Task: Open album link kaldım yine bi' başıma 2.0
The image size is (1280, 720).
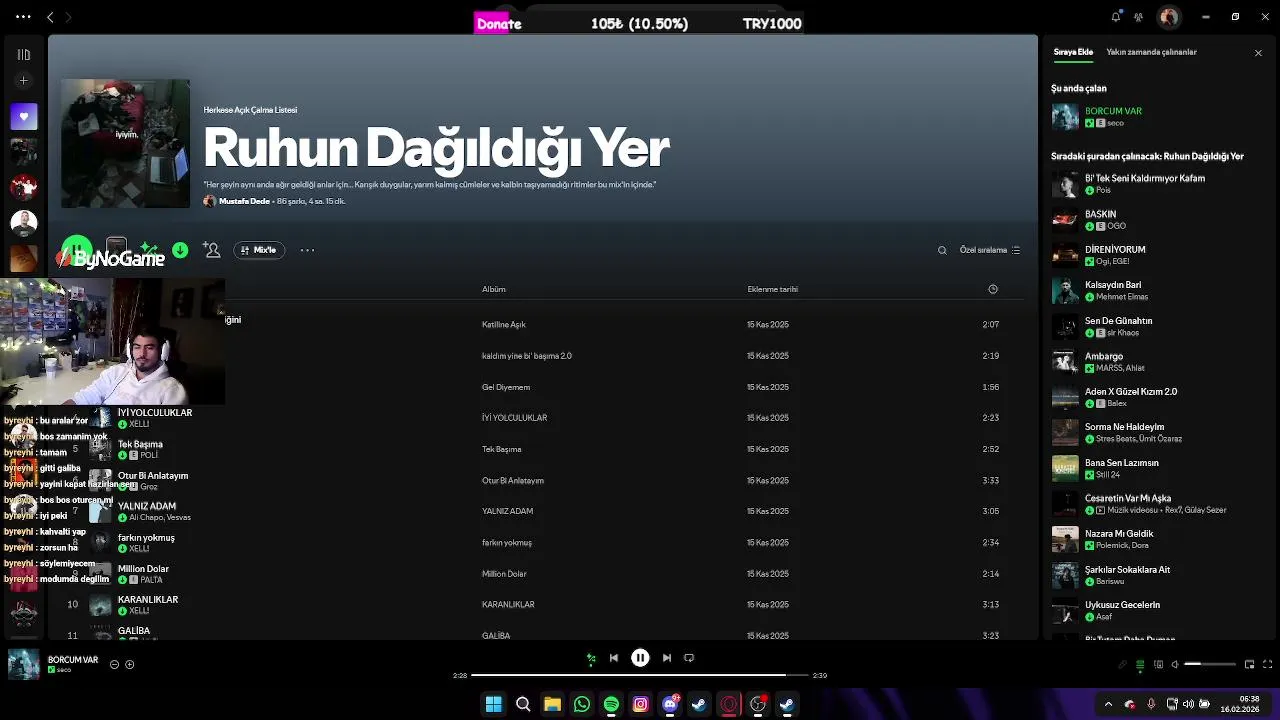Action: 527,356
